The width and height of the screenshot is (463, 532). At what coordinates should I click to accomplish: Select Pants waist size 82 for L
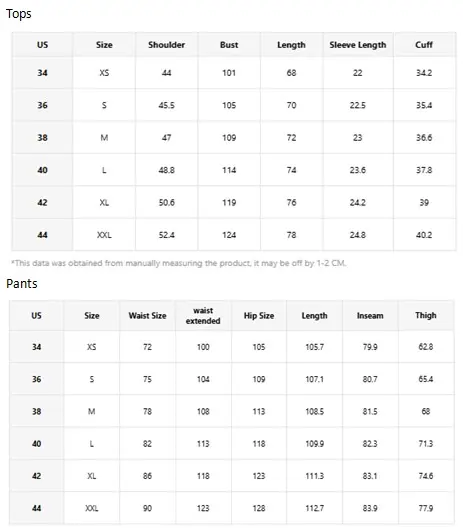tap(147, 444)
